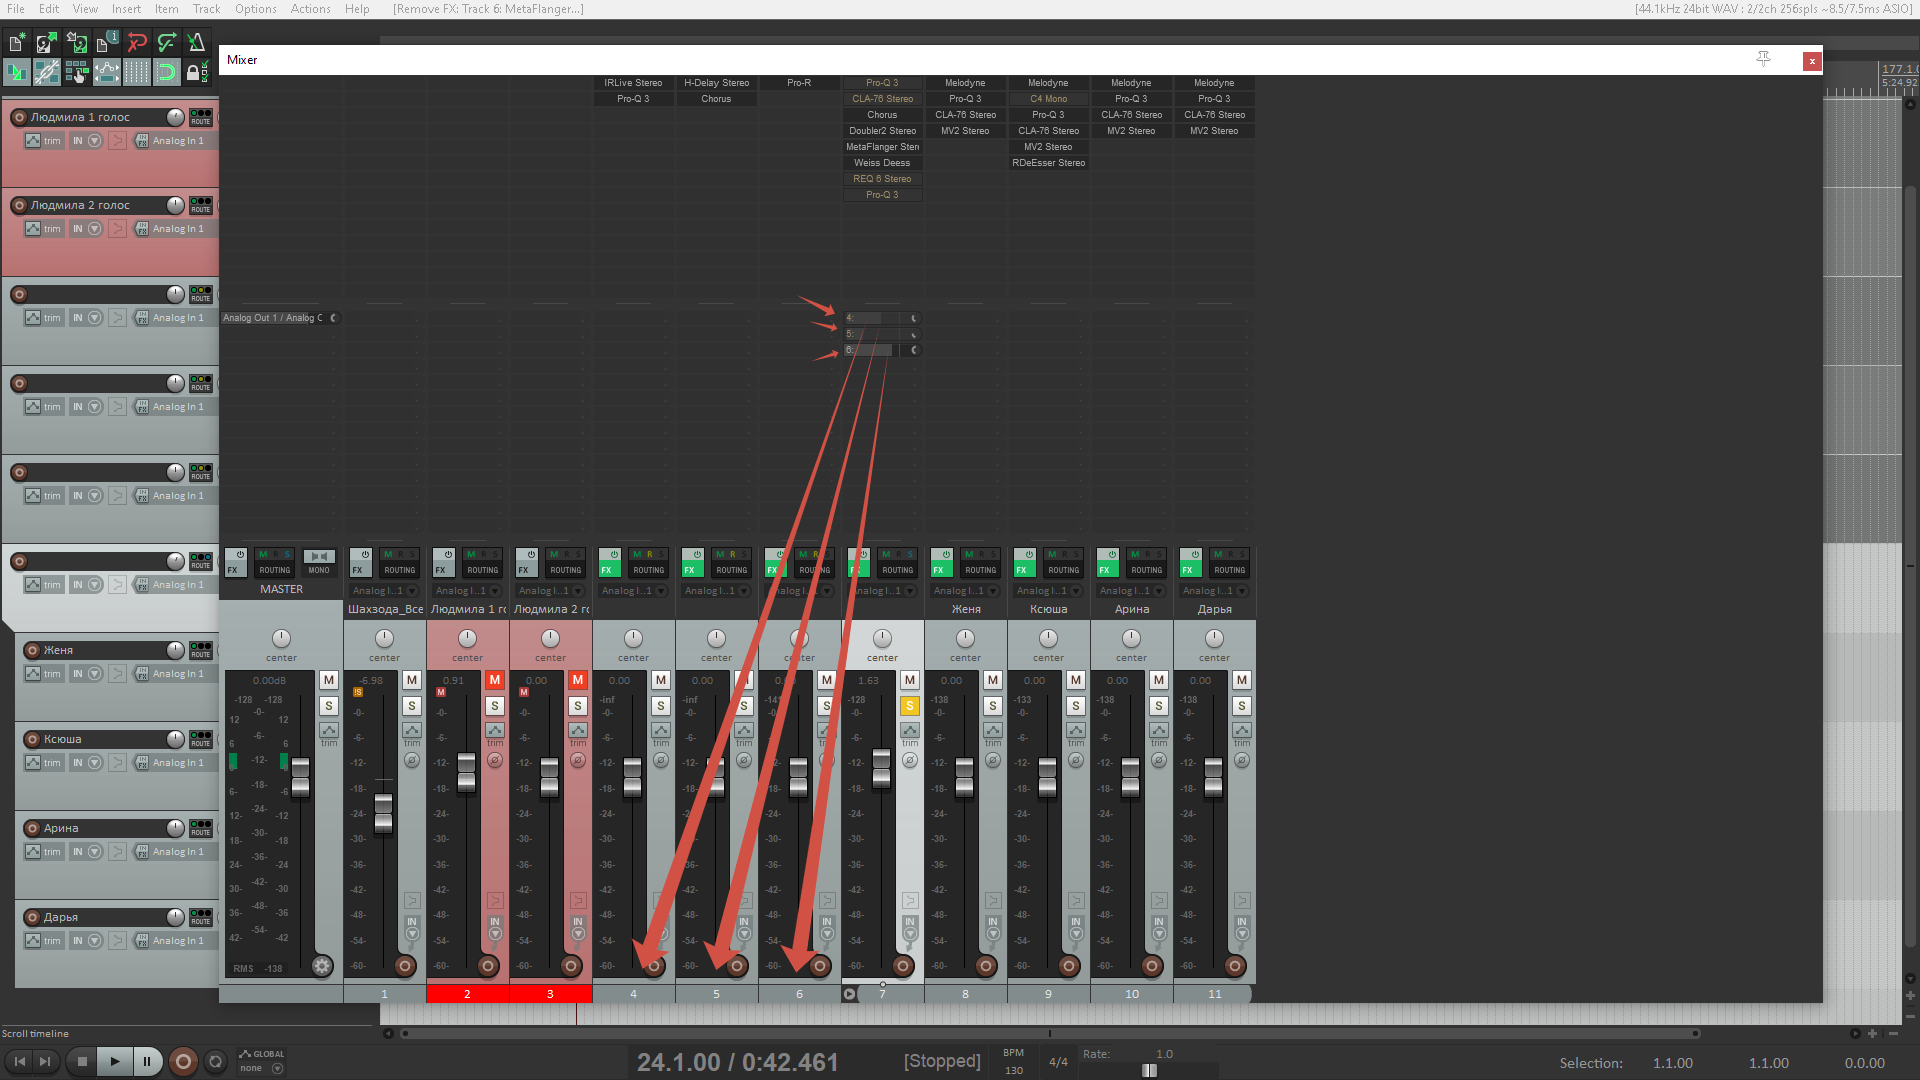This screenshot has width=1920, height=1080.
Task: Toggle the locking padlock icon
Action: (194, 72)
